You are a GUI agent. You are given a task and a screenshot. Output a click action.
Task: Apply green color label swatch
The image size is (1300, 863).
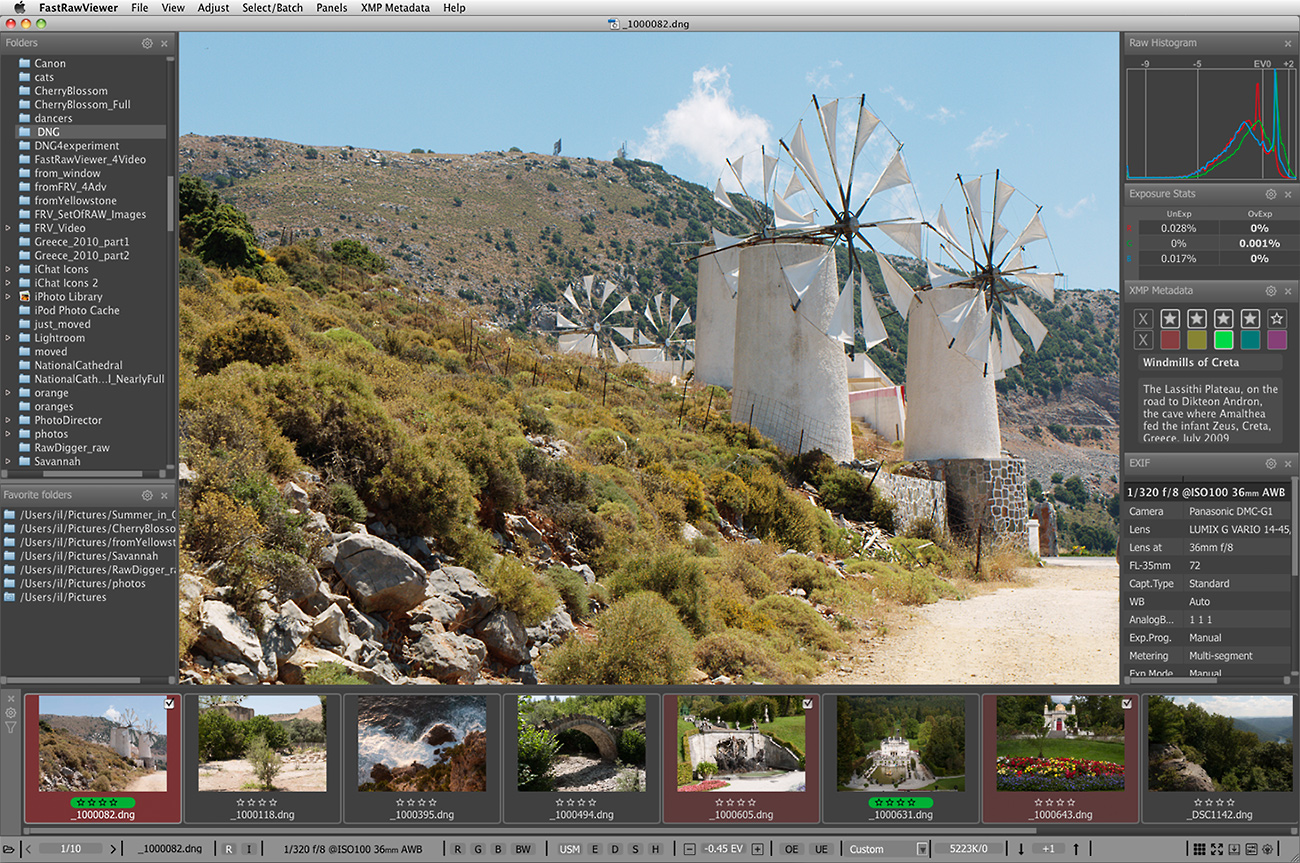tap(1223, 340)
